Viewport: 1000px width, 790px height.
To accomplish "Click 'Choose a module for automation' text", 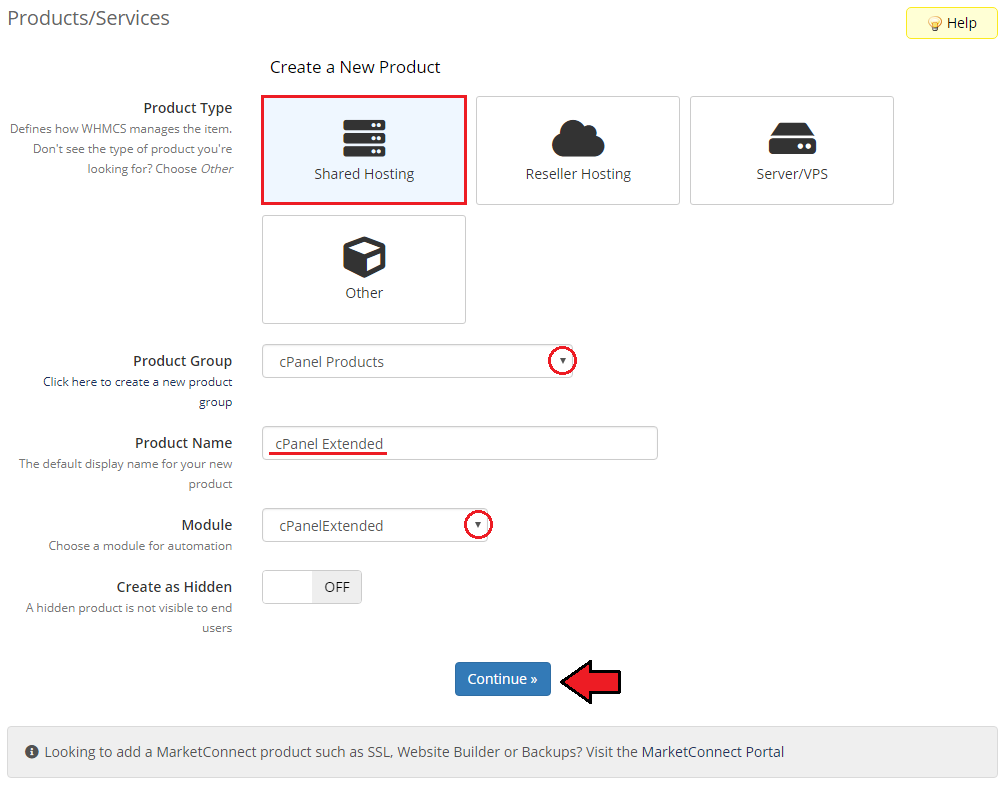I will point(140,546).
